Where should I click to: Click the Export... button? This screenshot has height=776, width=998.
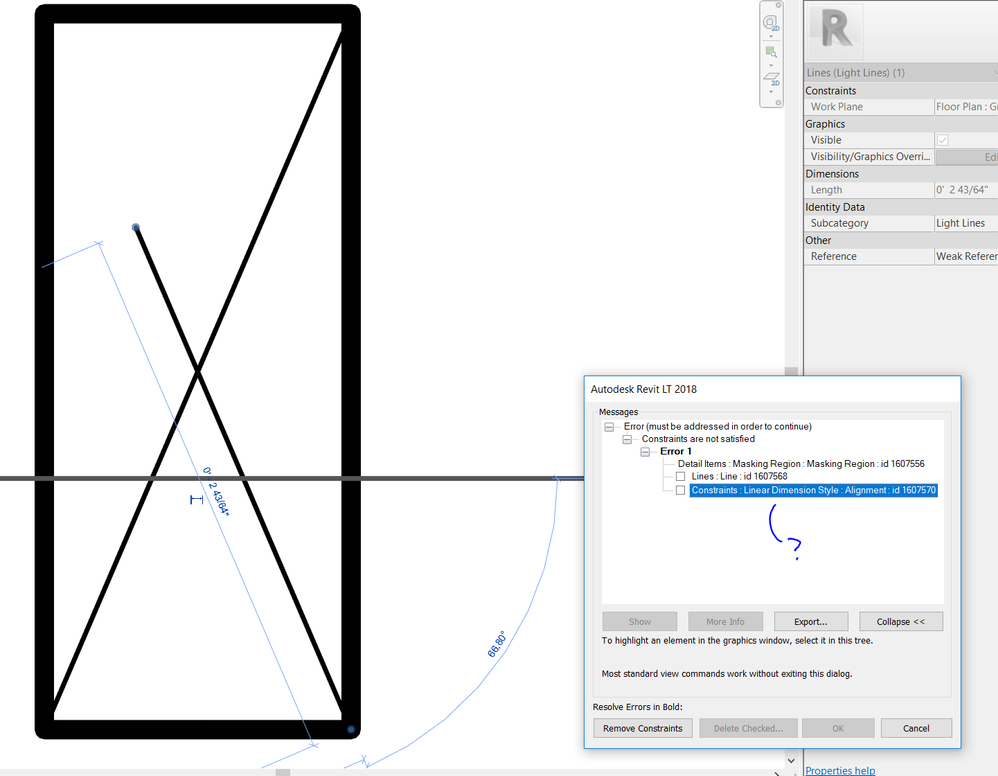click(x=811, y=621)
